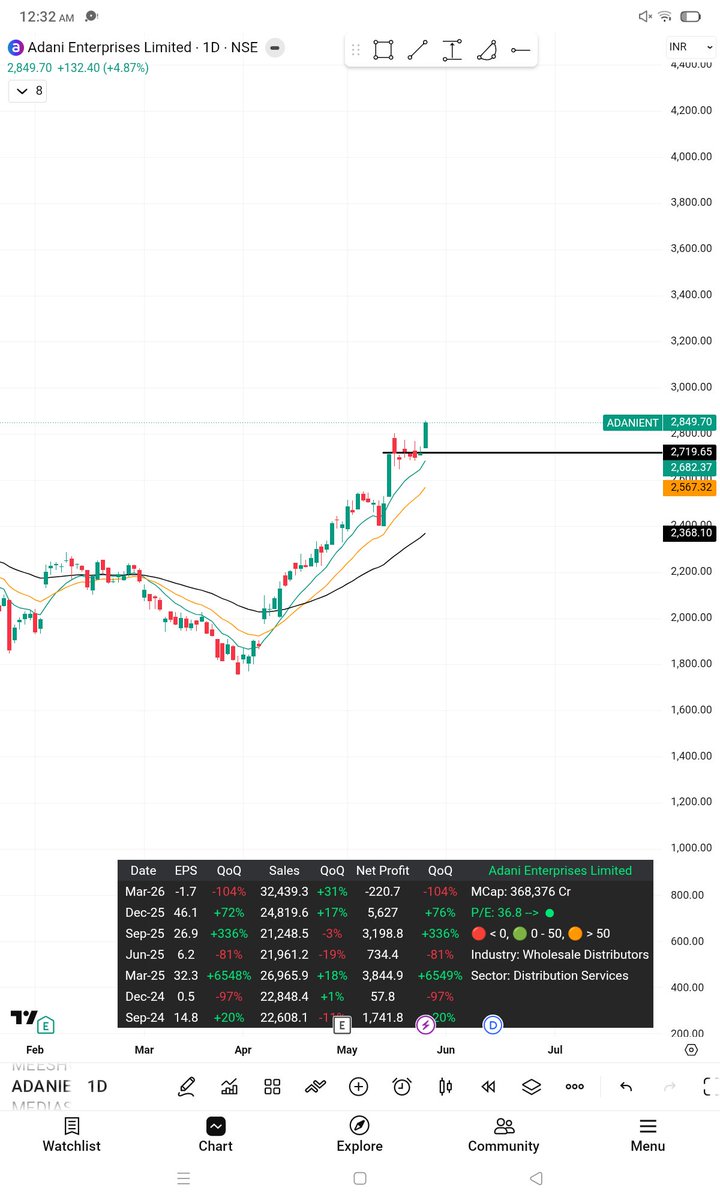Image resolution: width=720 pixels, height=1200 pixels.
Task: Open the compare symbols line icon
Action: coord(315,1086)
